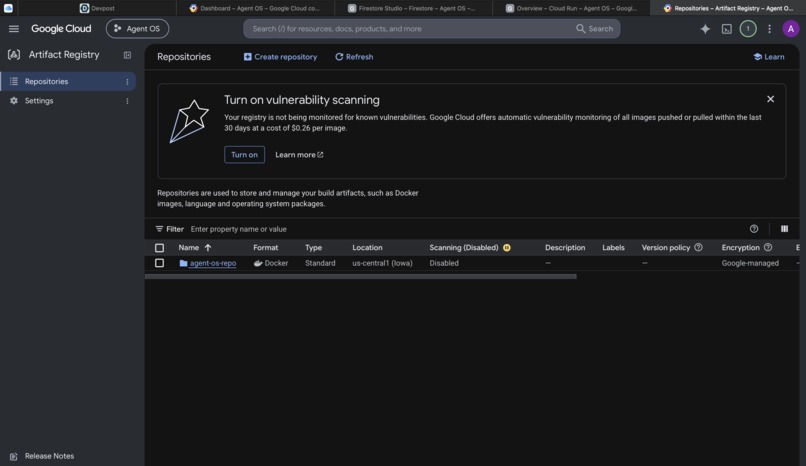Open column display options icon
This screenshot has height=466, width=806.
[x=784, y=229]
